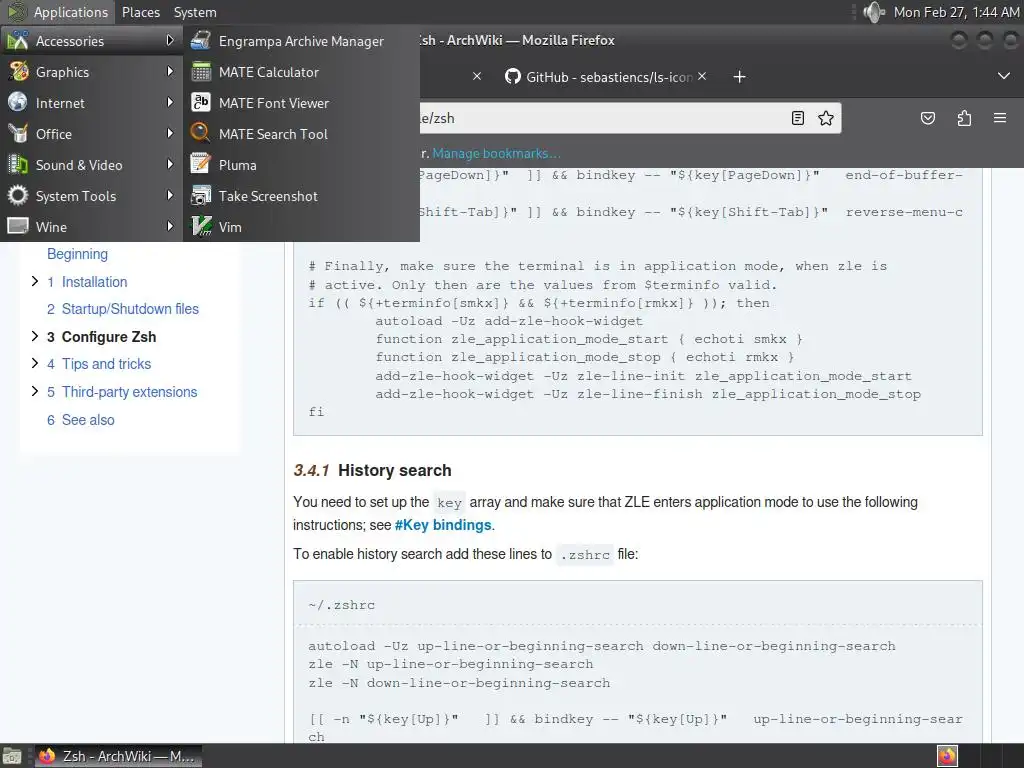Viewport: 1024px width, 768px height.
Task: Bookmark this page with the star icon
Action: (x=826, y=118)
